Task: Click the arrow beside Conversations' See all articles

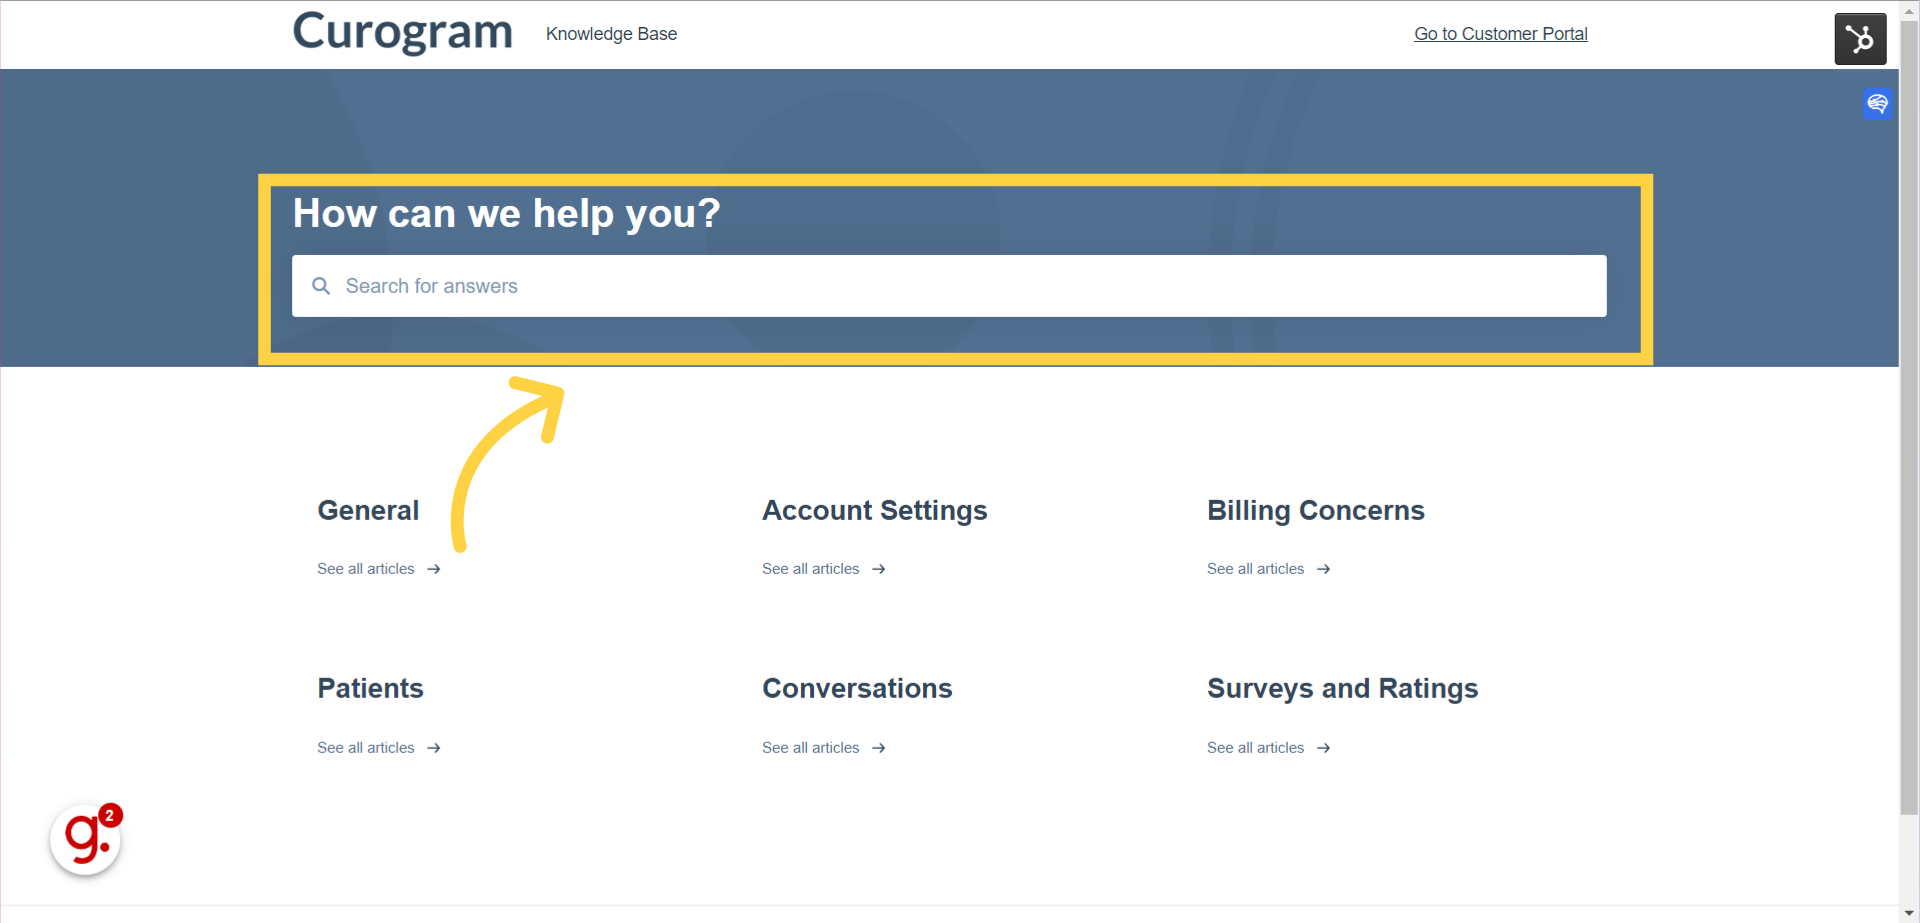Action: [x=879, y=748]
